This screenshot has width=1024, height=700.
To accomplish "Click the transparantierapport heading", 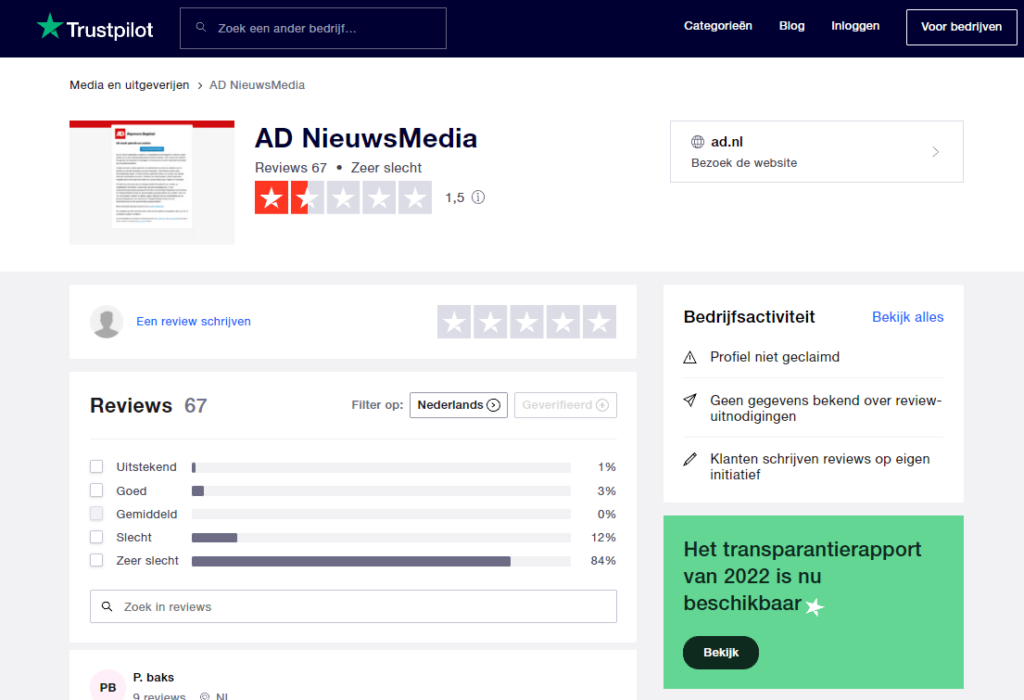I will (802, 576).
